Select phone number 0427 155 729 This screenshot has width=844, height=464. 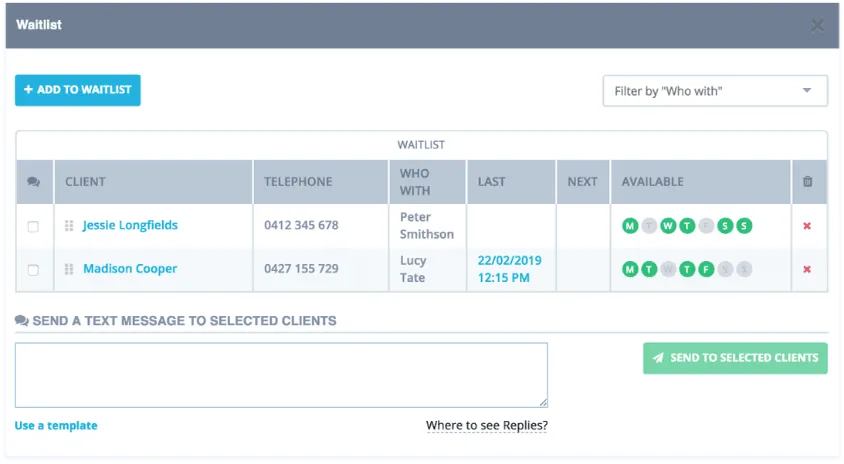[x=301, y=269]
